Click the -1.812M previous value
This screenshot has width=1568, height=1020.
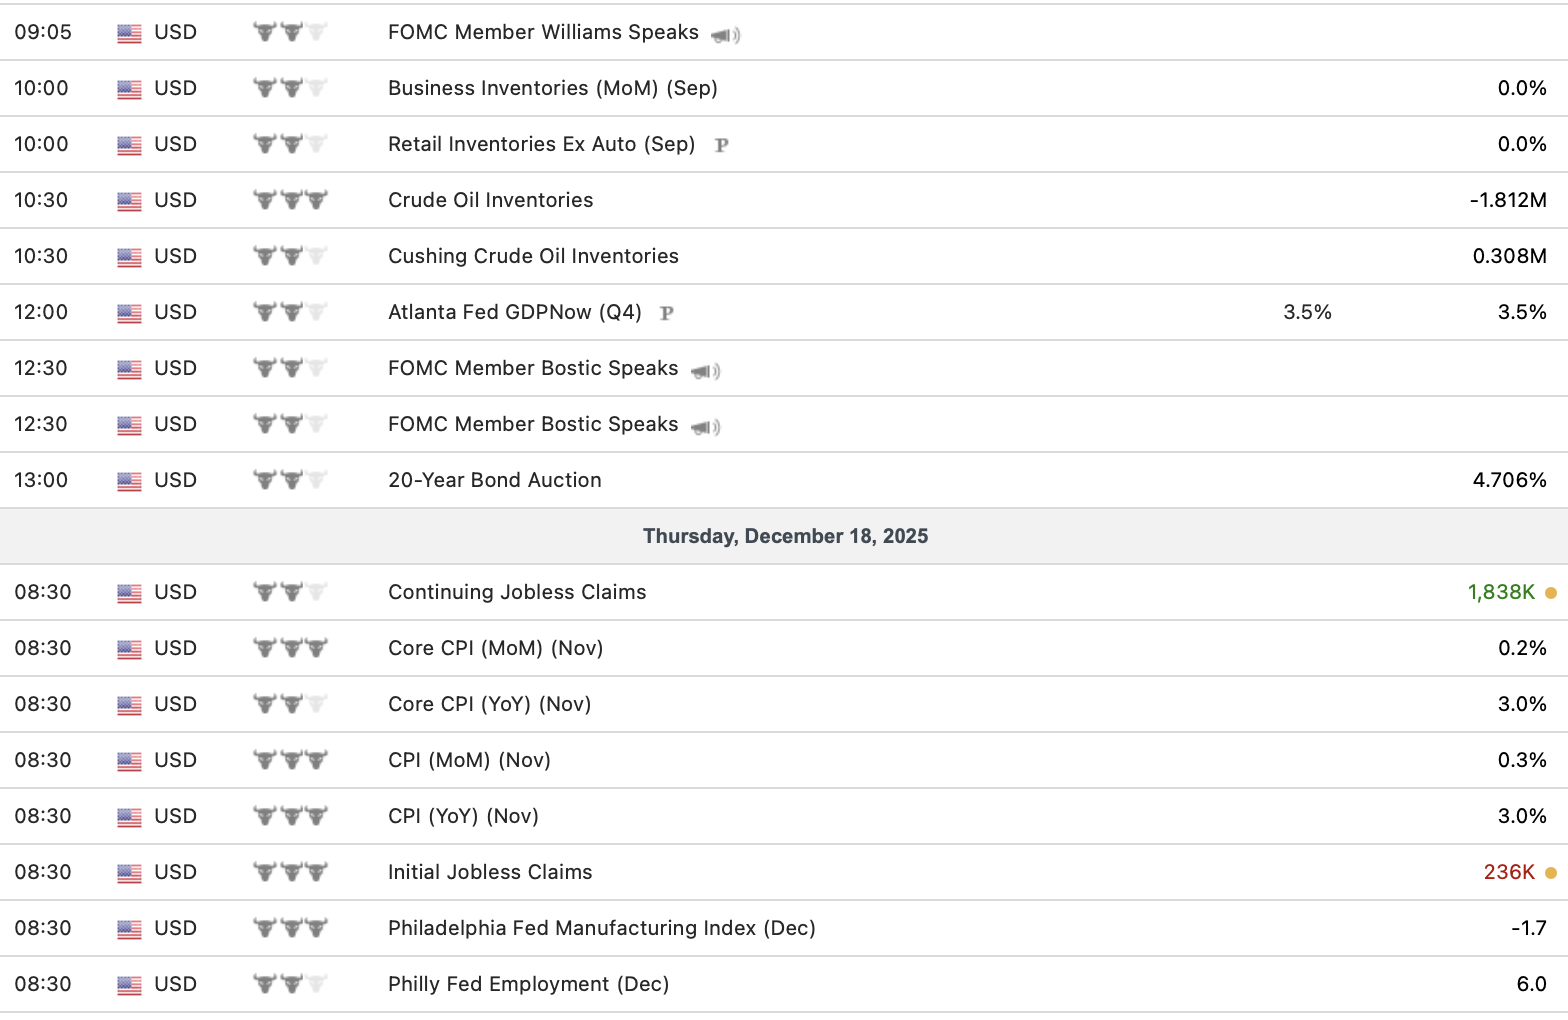click(1507, 200)
